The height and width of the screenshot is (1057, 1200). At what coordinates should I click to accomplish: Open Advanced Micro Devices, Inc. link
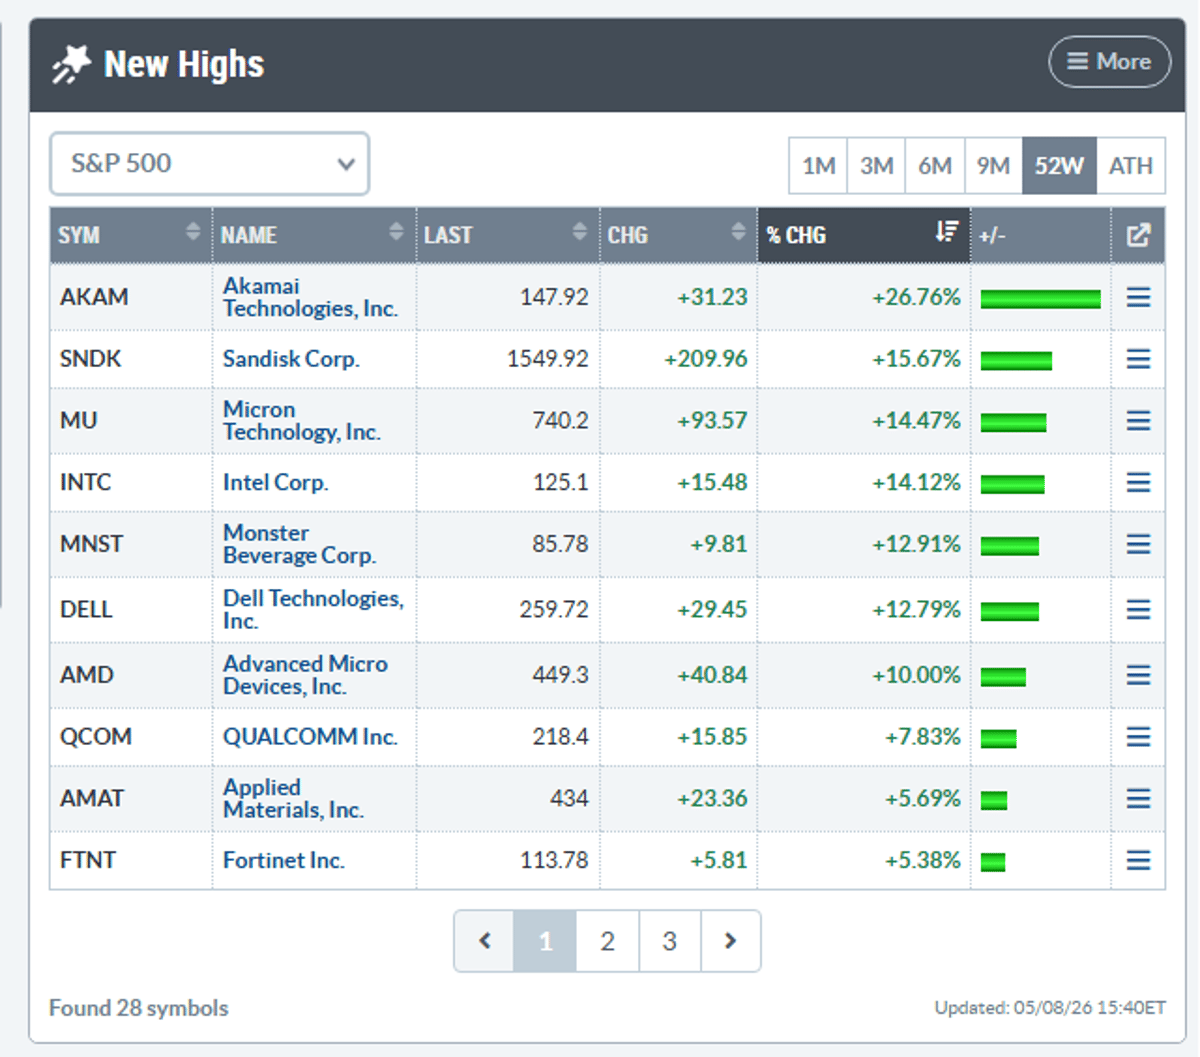point(305,675)
